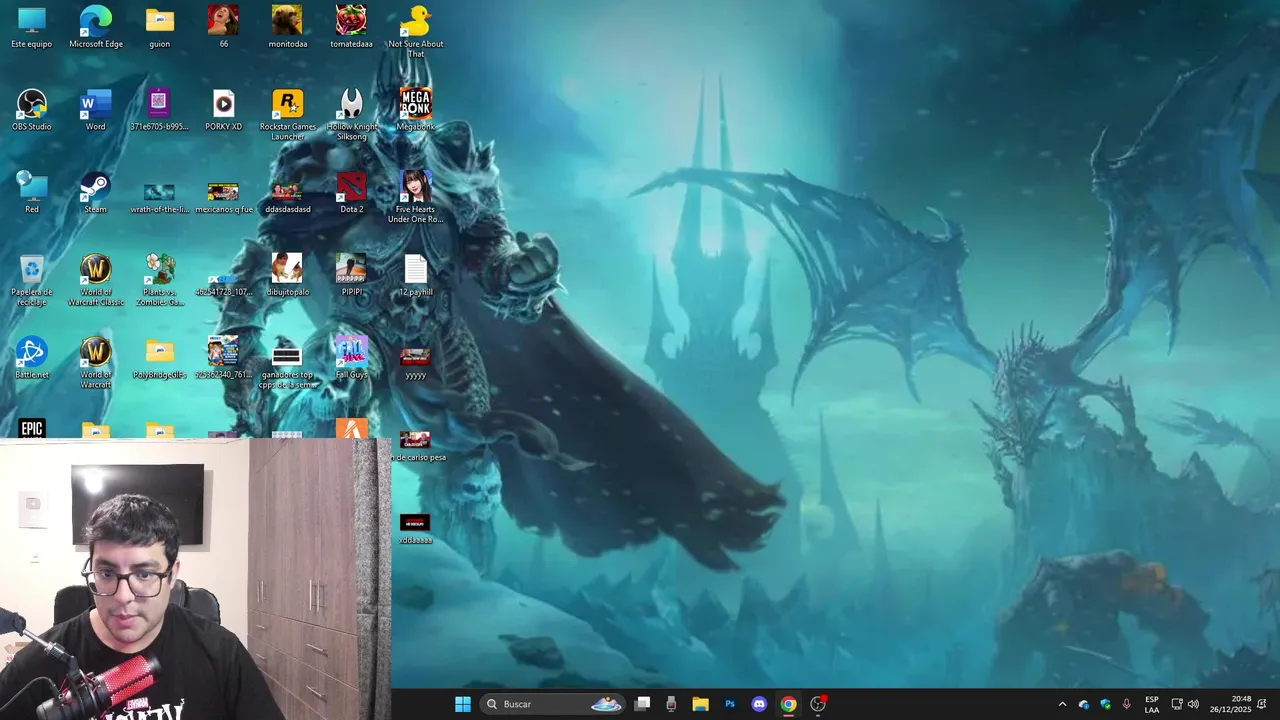The width and height of the screenshot is (1280, 720).
Task: Select the wrath-of-the-li image file
Action: pos(159,196)
